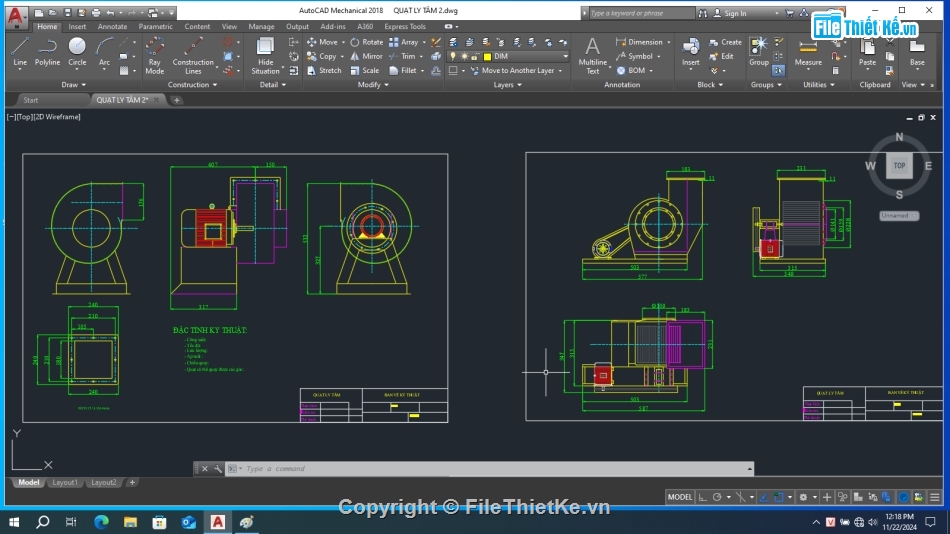Click Edit block button
Screen dimensions: 950x534
pos(721,56)
